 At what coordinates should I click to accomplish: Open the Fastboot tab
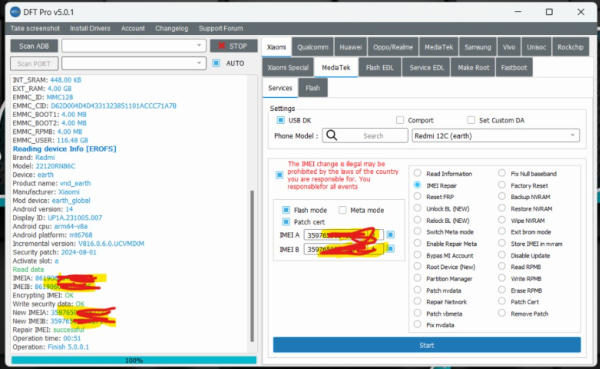click(x=514, y=67)
